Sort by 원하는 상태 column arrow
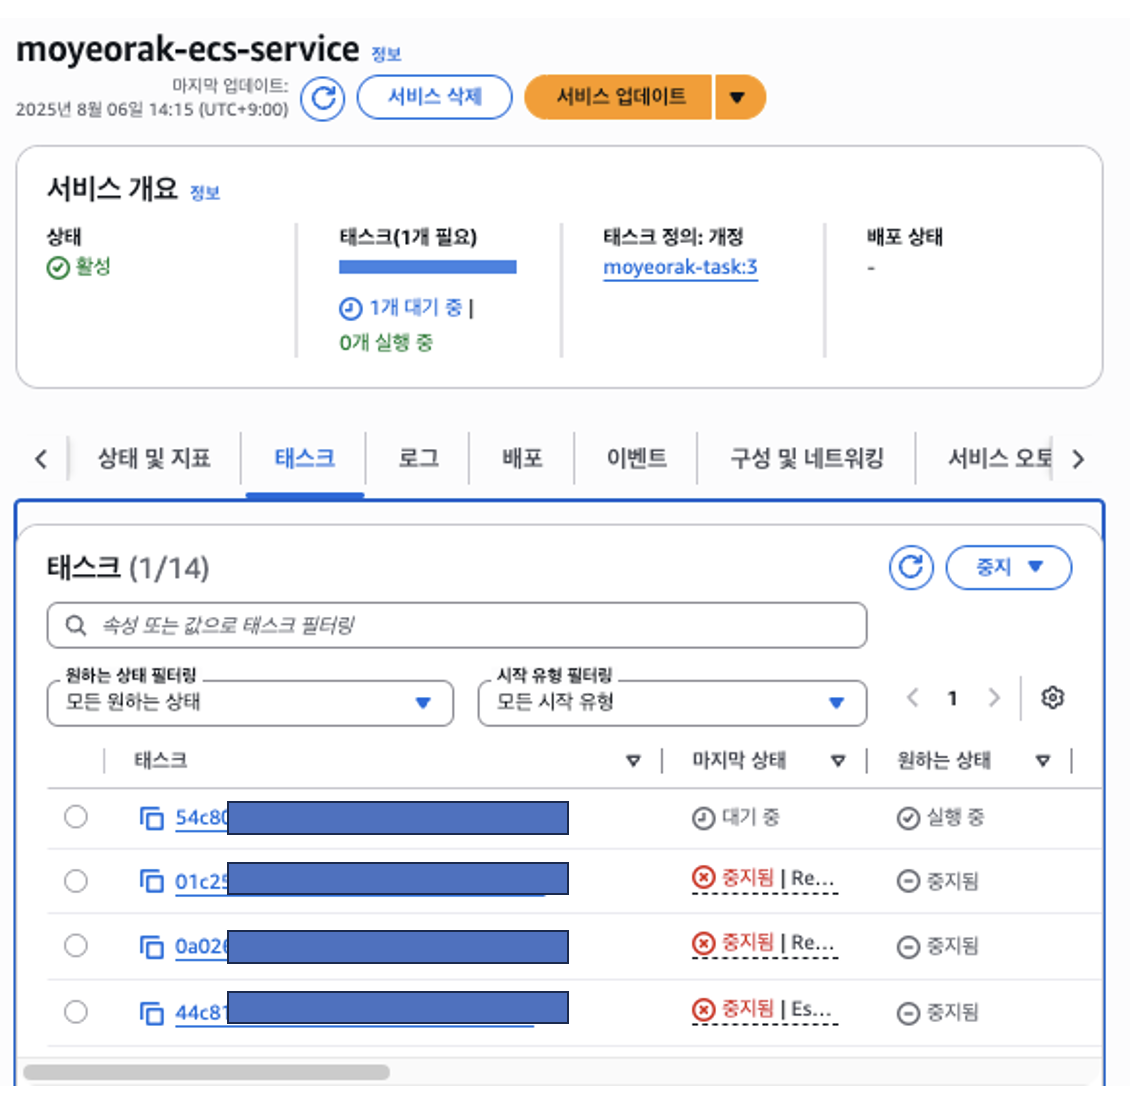Viewport: 1130px width, 1096px height. tap(1042, 760)
